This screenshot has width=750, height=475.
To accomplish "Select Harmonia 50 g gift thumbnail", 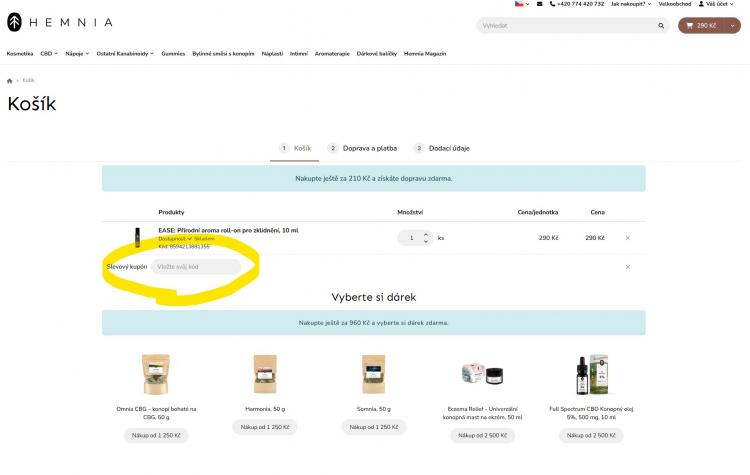I will [266, 375].
